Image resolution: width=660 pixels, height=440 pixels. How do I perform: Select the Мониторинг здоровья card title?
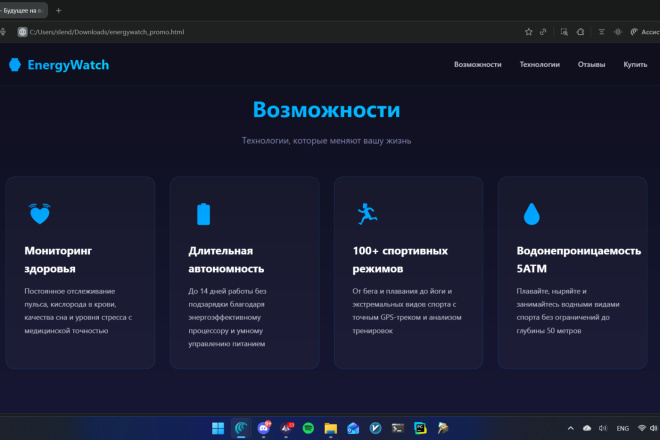click(x=58, y=260)
